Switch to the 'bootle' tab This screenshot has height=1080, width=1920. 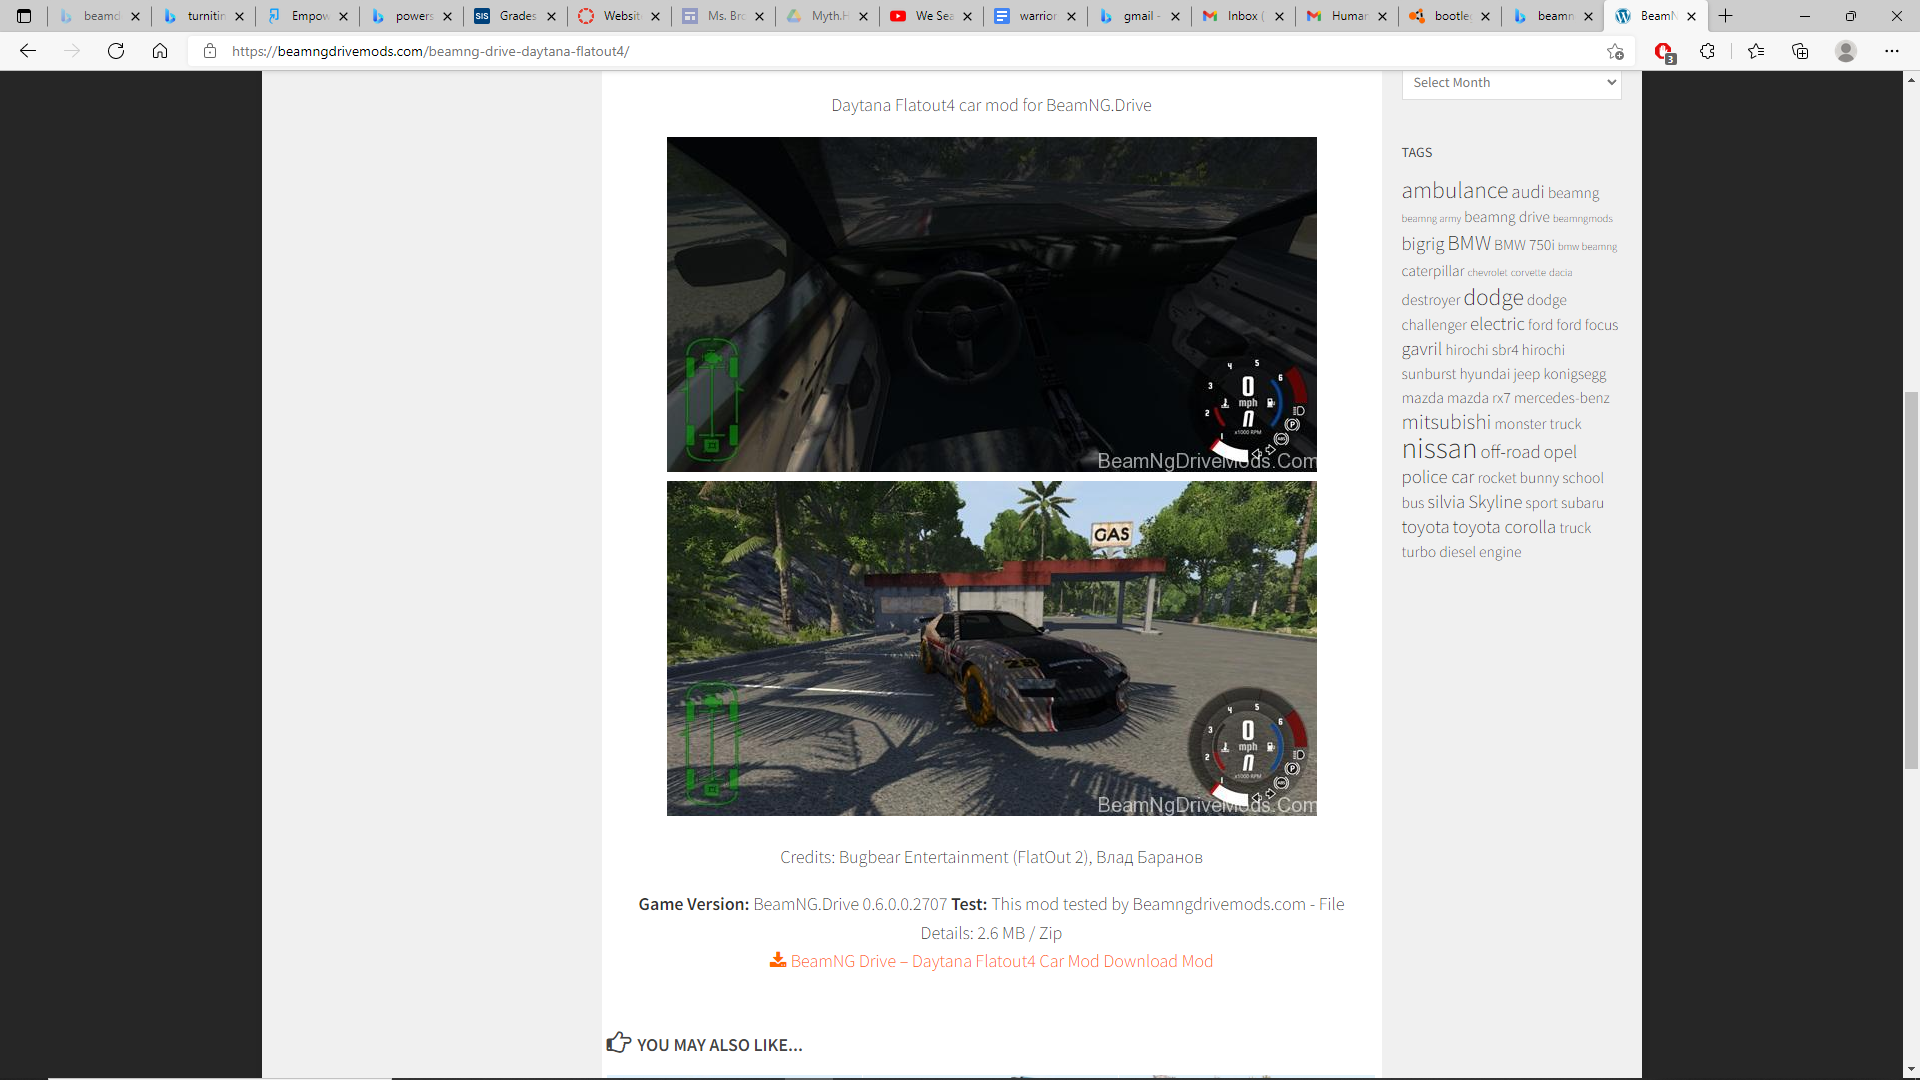click(1451, 16)
